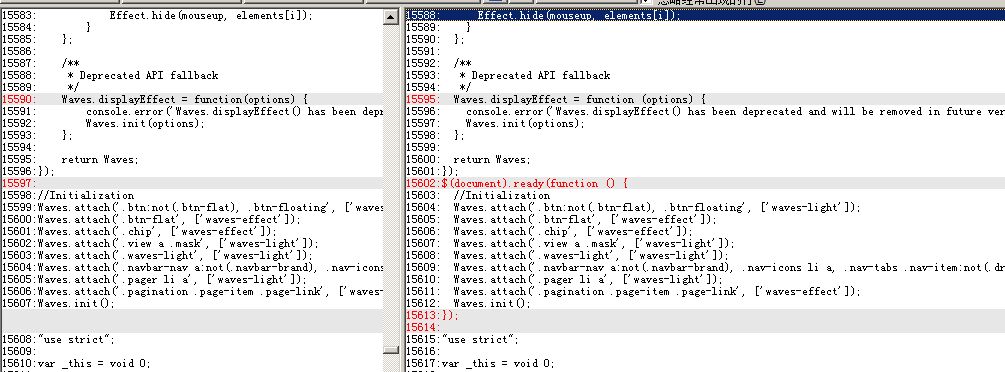Click right line 15611 .pagination .page-item
The width and height of the screenshot is (1005, 372).
705,292
